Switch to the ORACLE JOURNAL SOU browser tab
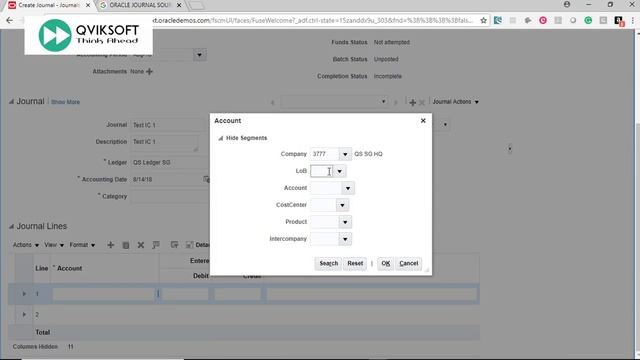 click(140, 5)
